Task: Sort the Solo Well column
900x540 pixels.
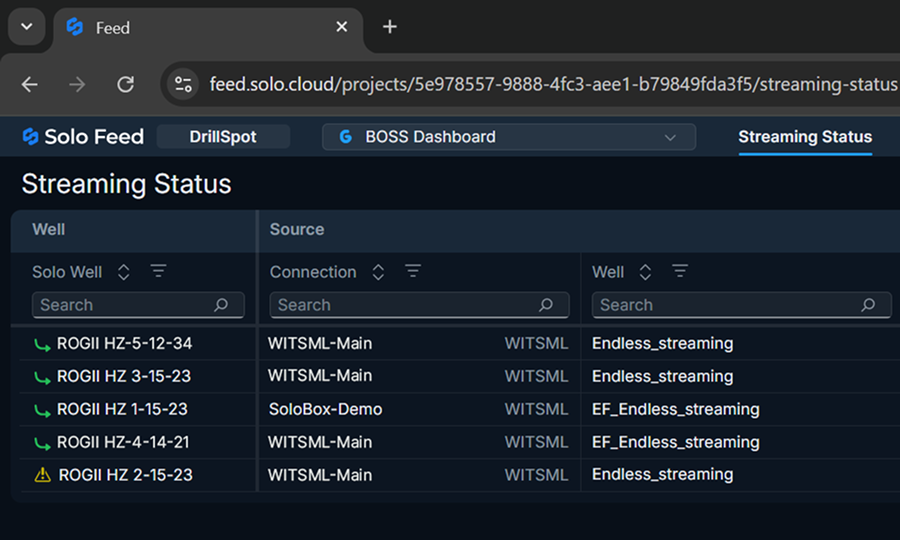Action: (123, 272)
